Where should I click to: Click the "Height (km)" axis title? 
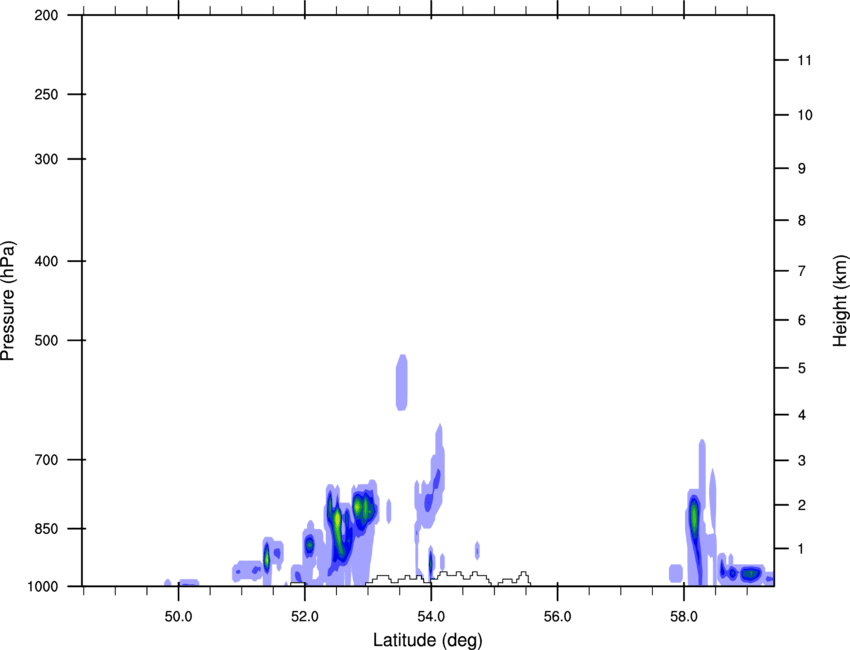[x=840, y=301]
